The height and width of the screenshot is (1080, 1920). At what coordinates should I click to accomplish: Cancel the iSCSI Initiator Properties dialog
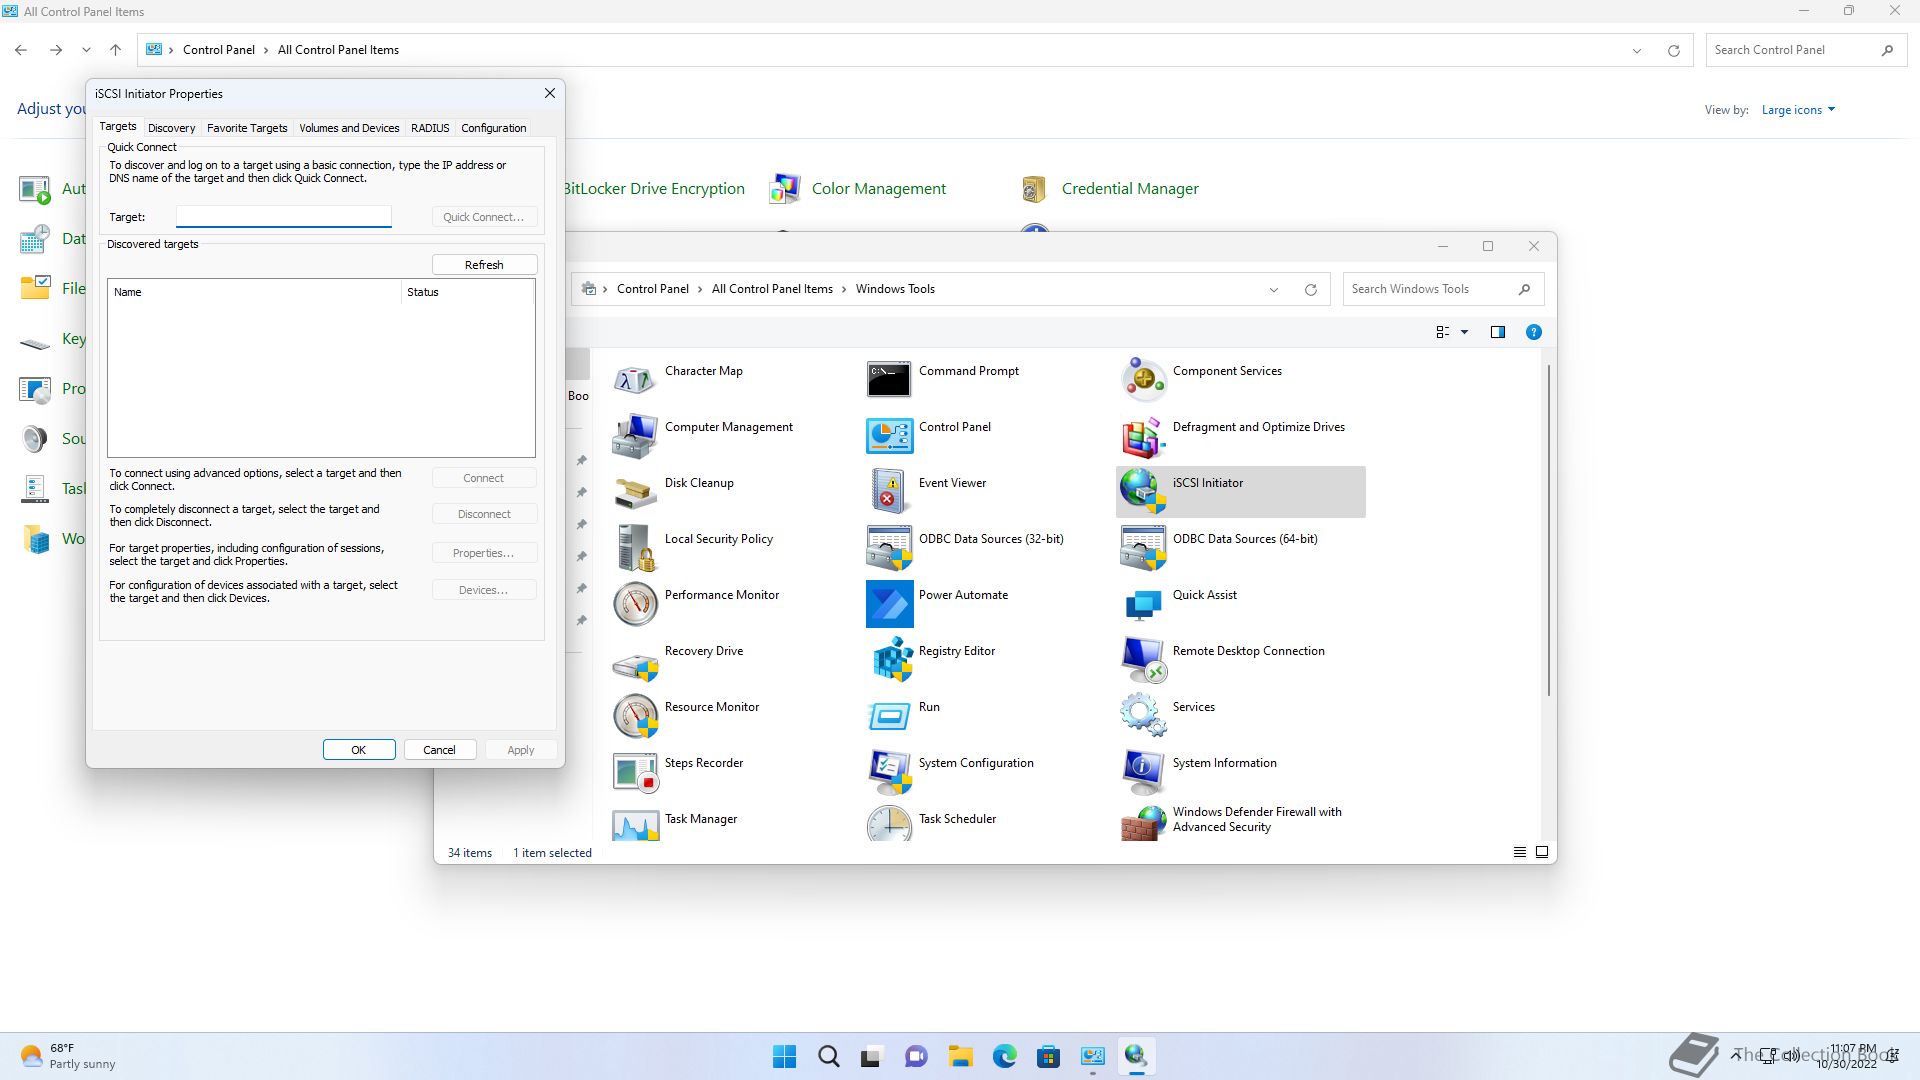439,750
